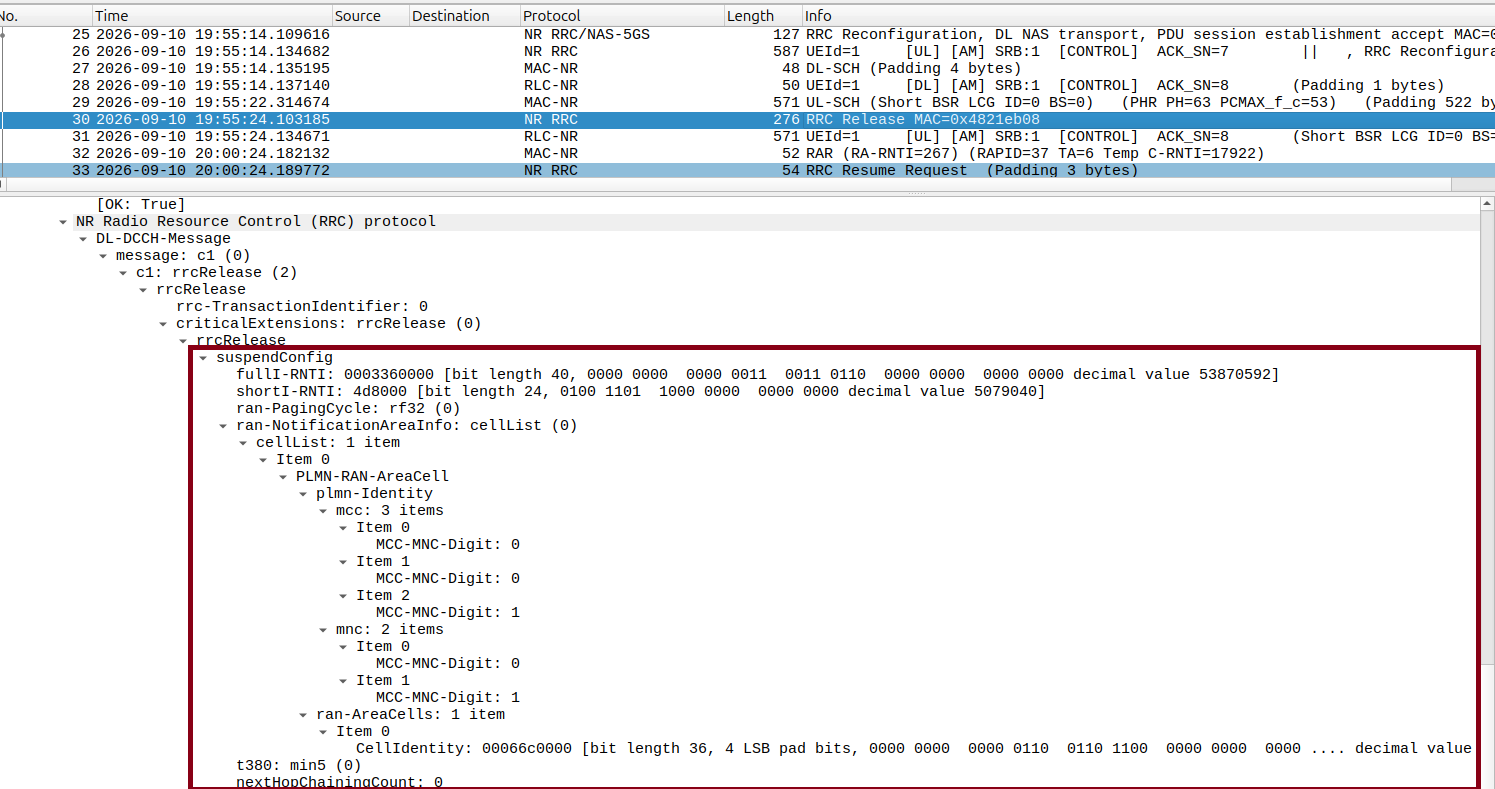Collapse the DL-DCCH-Message node
Image resolution: width=1495 pixels, height=789 pixels.
(x=84, y=239)
